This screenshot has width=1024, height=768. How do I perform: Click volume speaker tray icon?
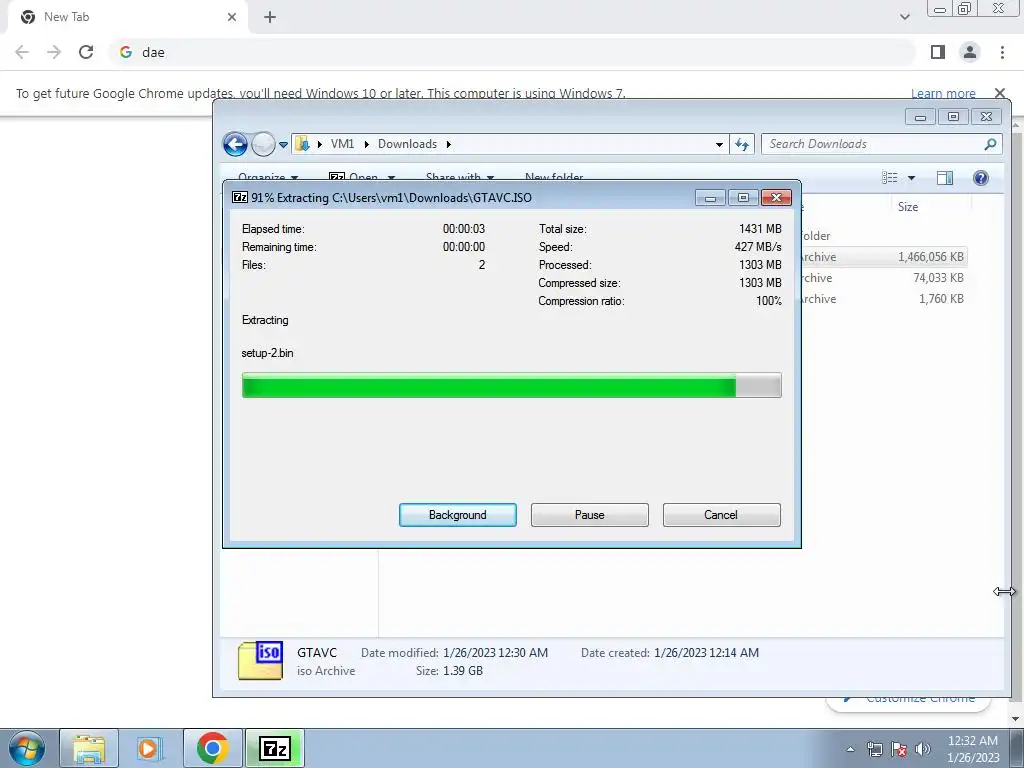click(923, 749)
